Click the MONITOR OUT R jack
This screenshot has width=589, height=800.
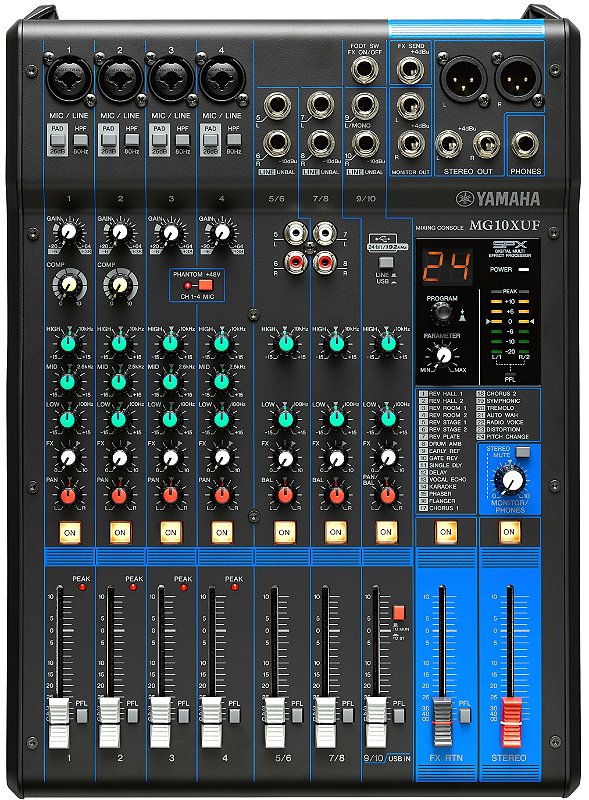410,143
